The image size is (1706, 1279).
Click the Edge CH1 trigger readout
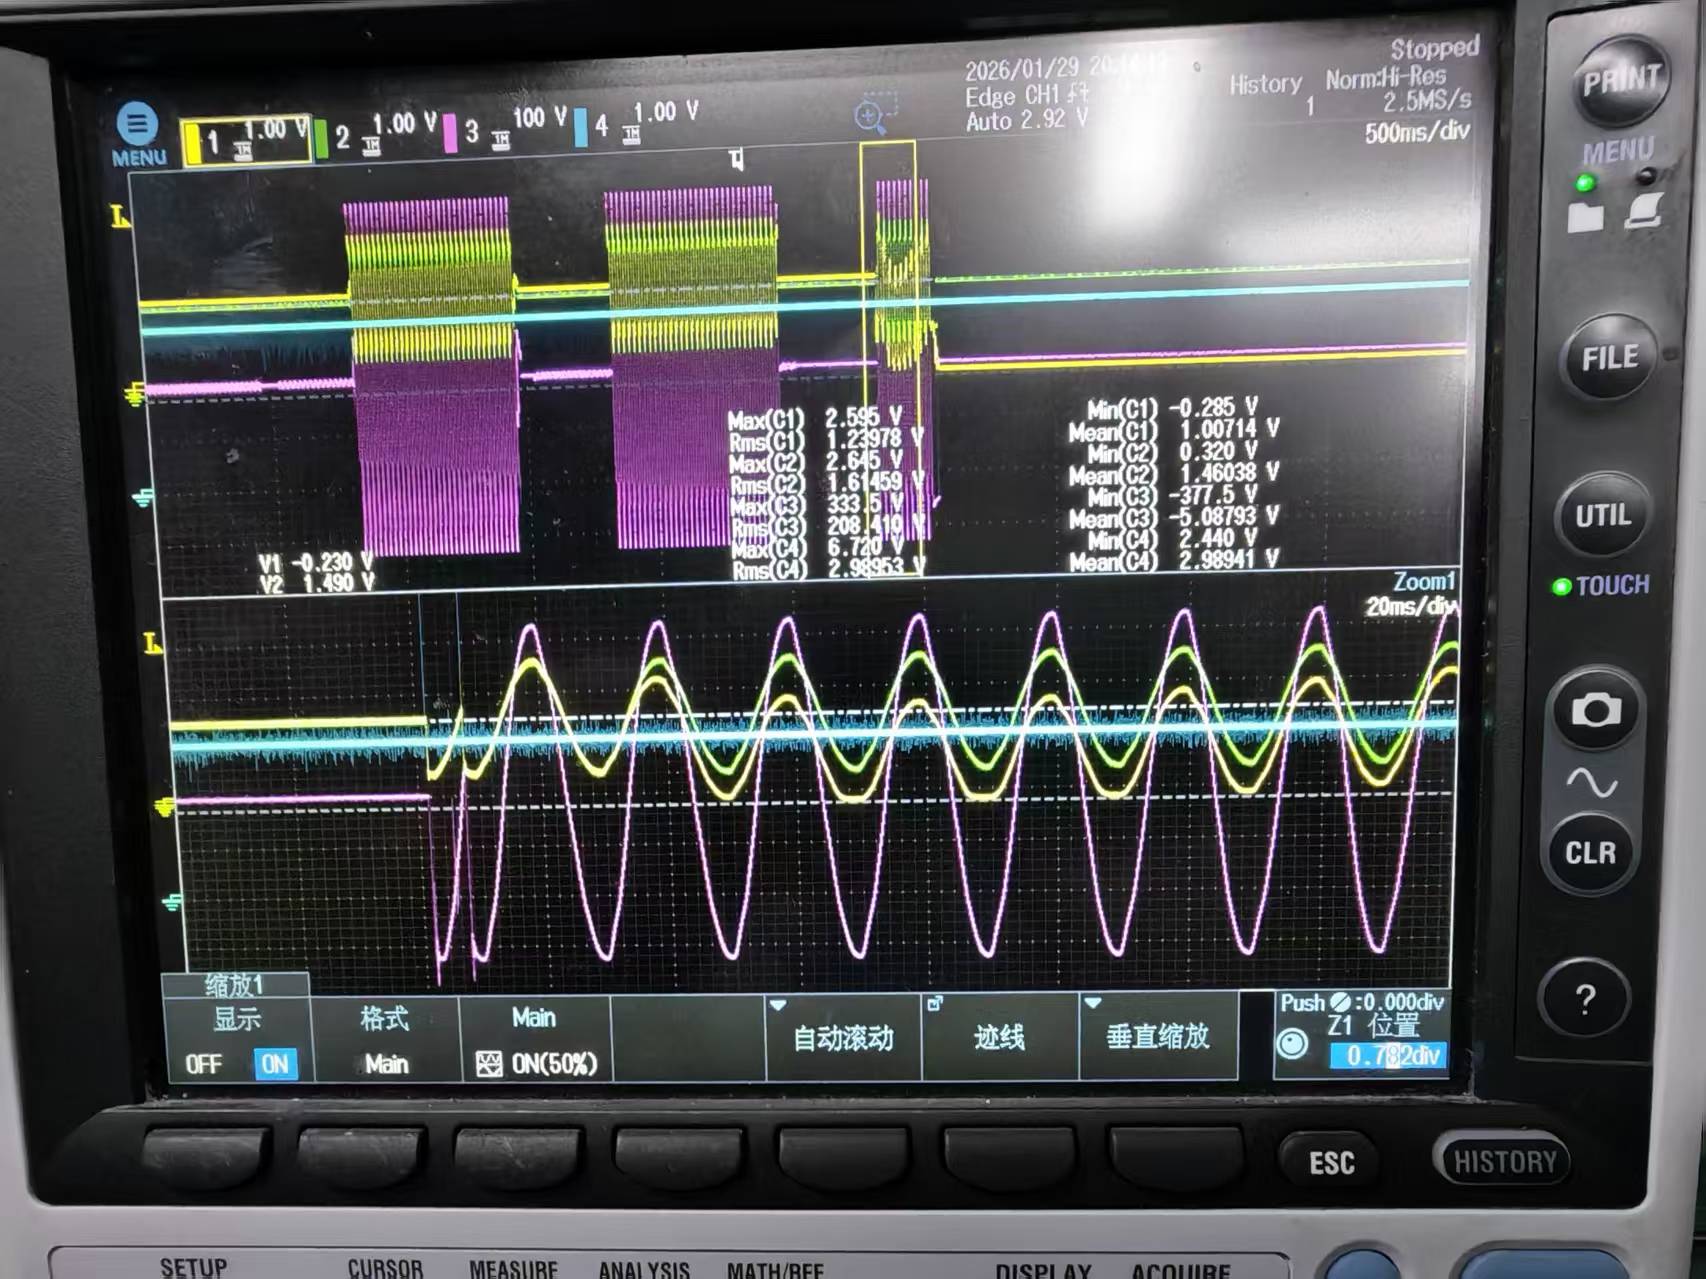(x=1027, y=96)
